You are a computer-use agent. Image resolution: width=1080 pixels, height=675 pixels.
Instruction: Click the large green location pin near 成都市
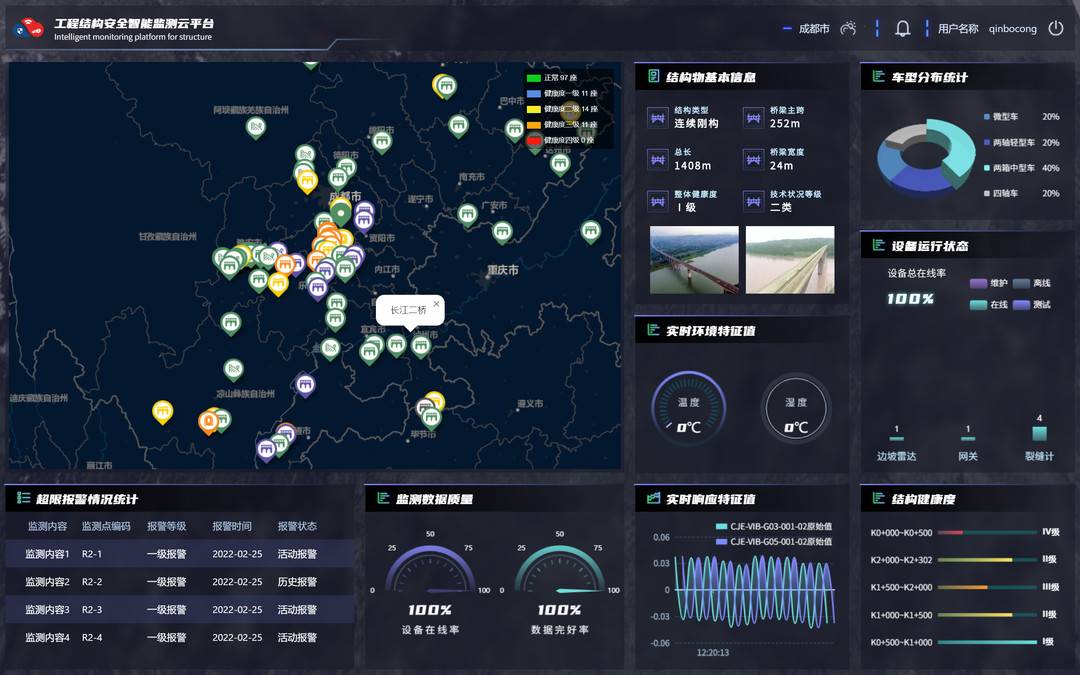click(341, 213)
